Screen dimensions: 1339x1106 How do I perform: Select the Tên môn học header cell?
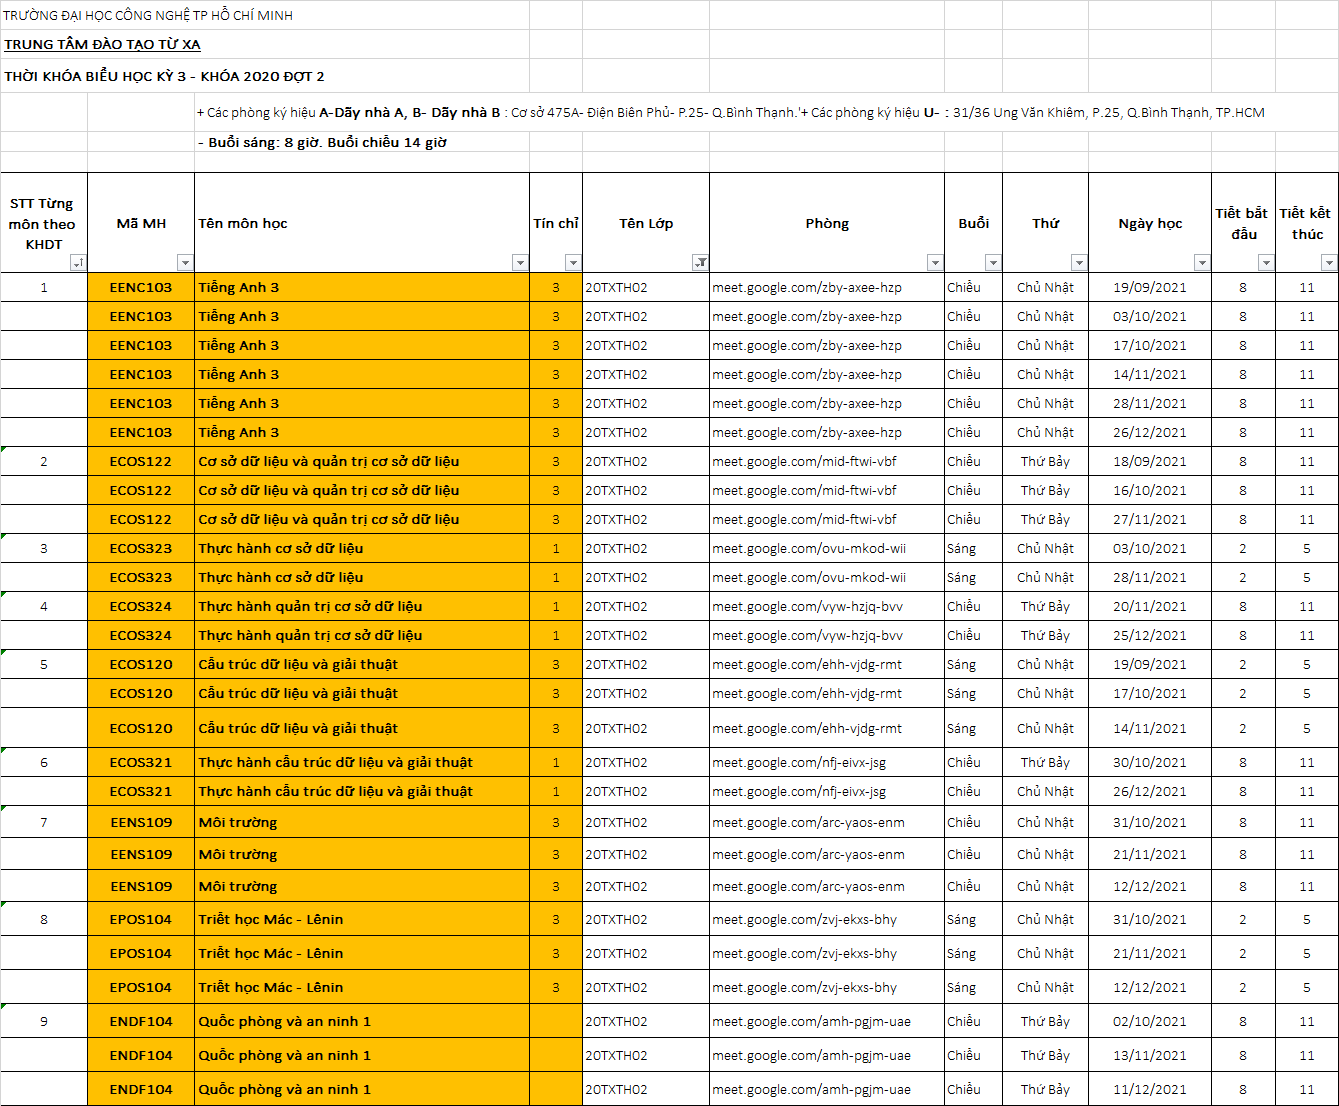pyautogui.click(x=362, y=223)
